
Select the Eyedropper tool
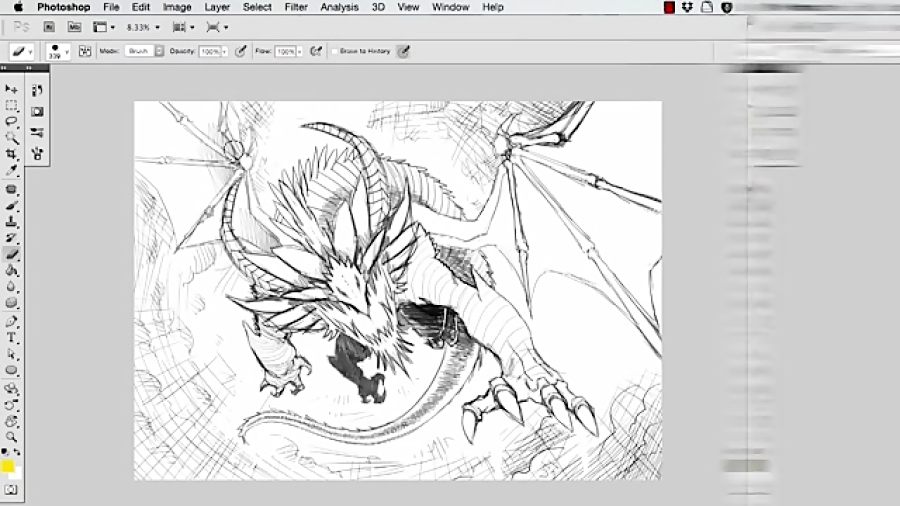pos(11,170)
